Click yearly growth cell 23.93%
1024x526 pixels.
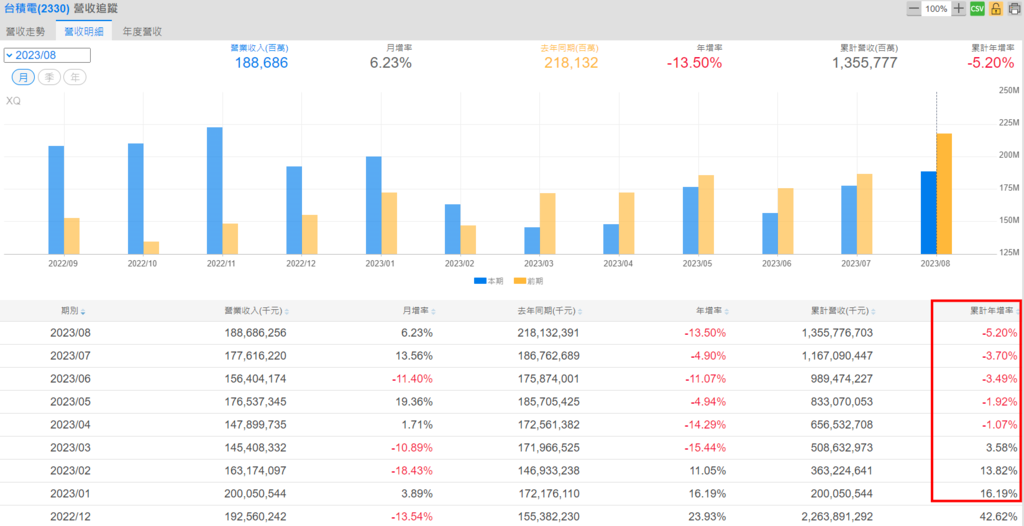point(708,516)
